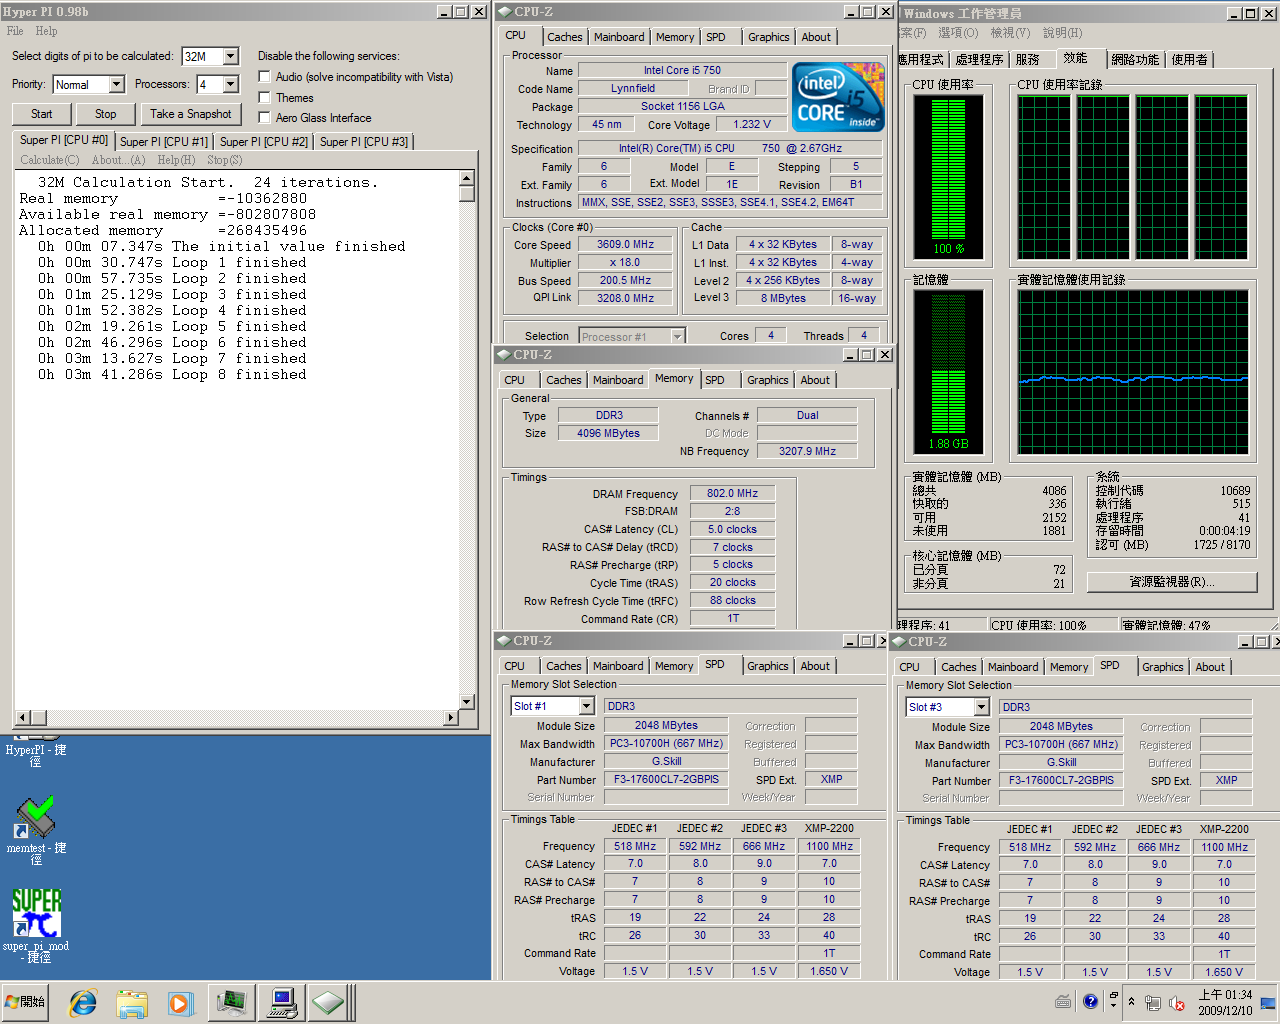Screen dimensions: 1280x1024
Task: Click the scroll right arrow under Hyper PI output
Action: coord(451,718)
